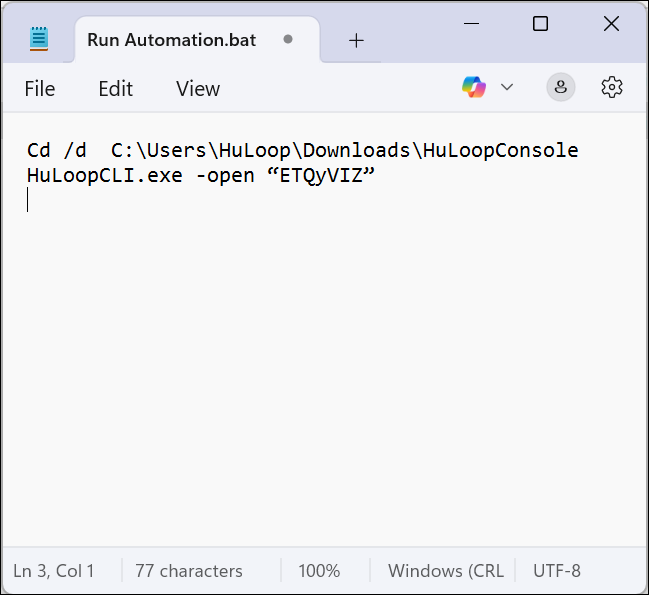Add a new tab with the plus button
649x595 pixels.
(x=356, y=40)
